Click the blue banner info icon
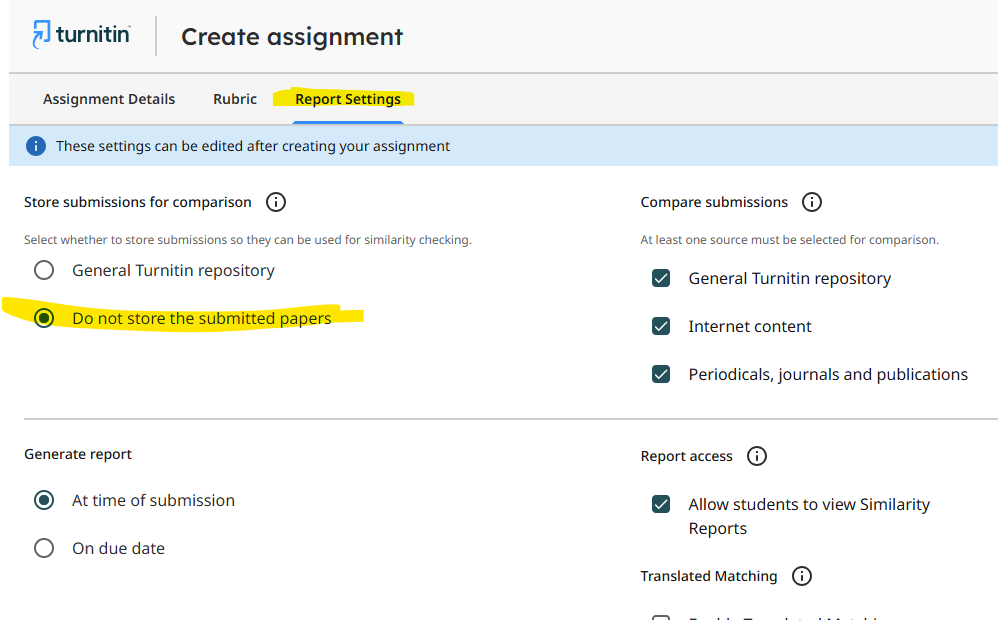 click(36, 146)
